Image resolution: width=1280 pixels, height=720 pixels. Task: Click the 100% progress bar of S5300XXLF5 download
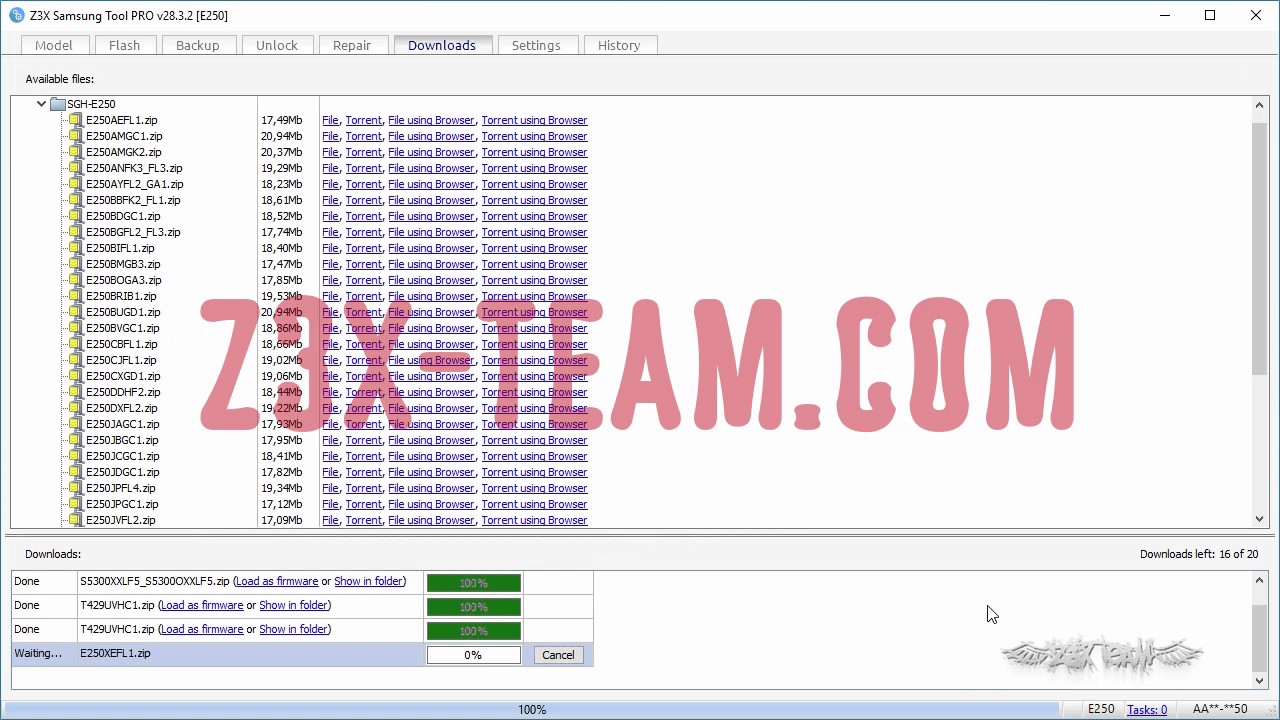pyautogui.click(x=474, y=583)
